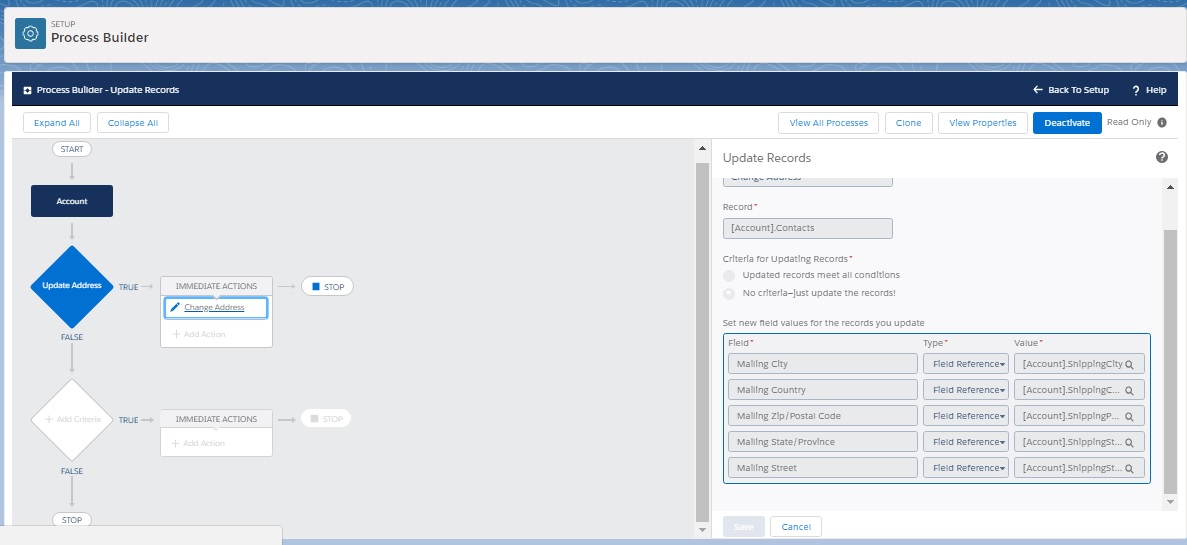The width and height of the screenshot is (1187, 545).
Task: Click the Back To Setup arrow icon
Action: pos(1038,89)
